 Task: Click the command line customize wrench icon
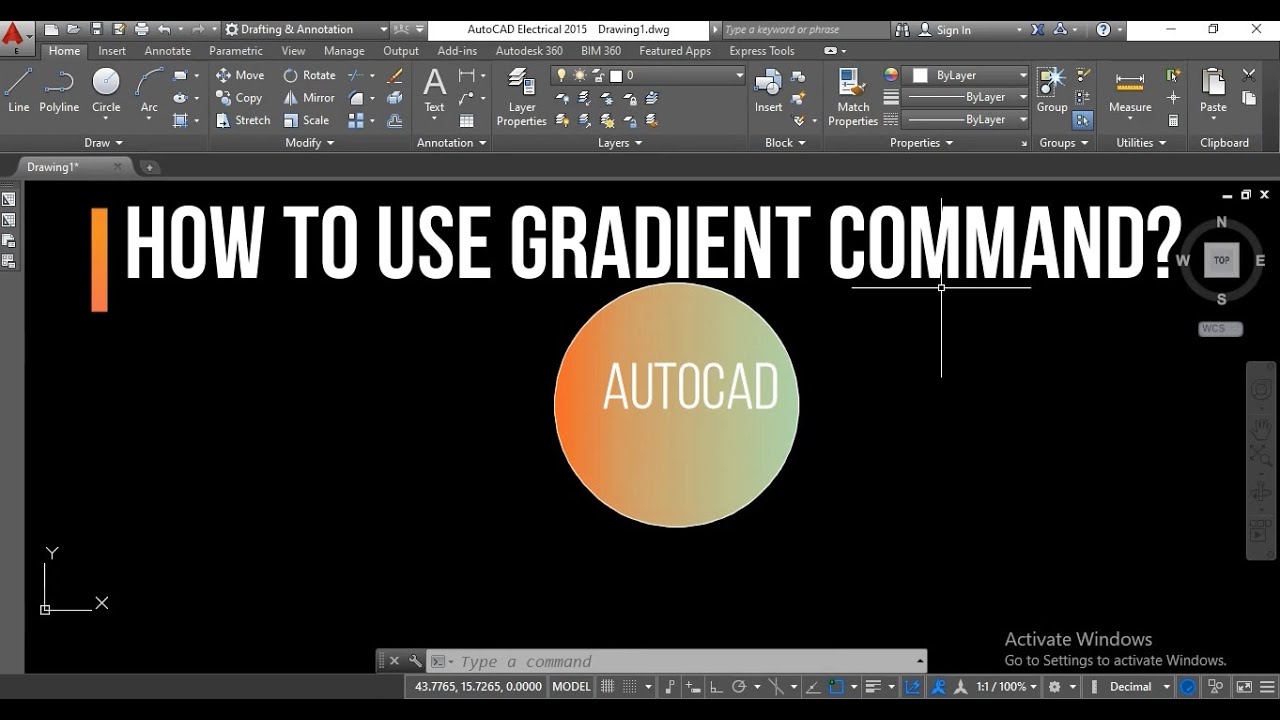point(416,661)
